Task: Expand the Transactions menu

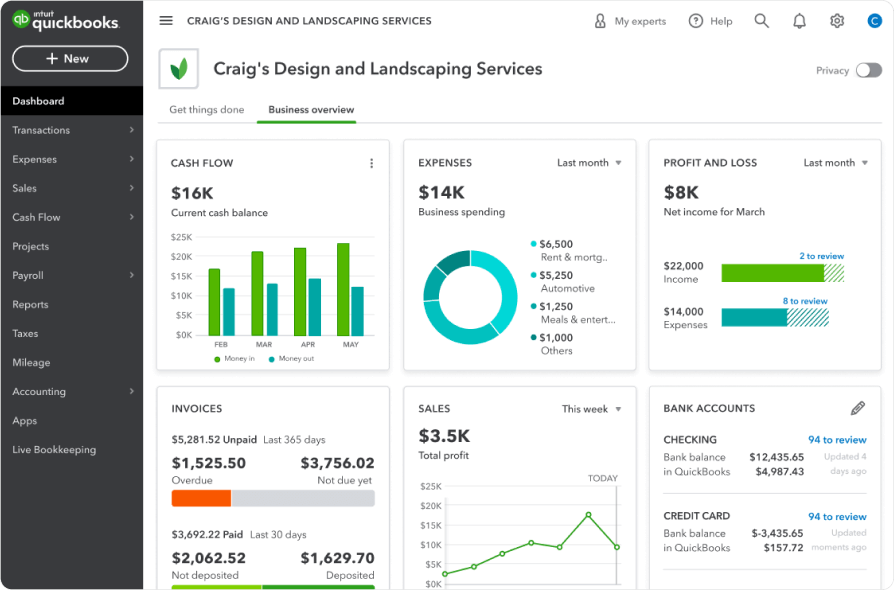Action: coord(72,130)
